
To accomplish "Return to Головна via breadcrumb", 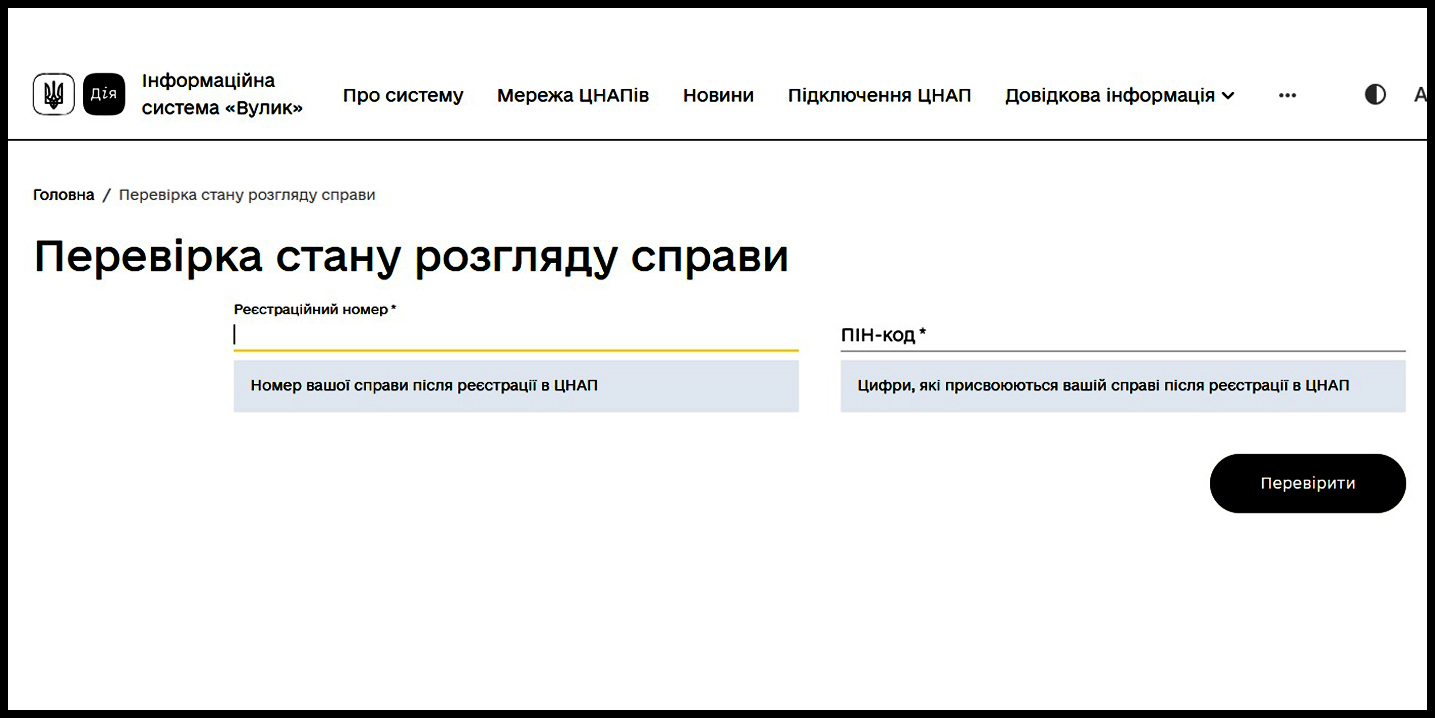I will (x=64, y=195).
